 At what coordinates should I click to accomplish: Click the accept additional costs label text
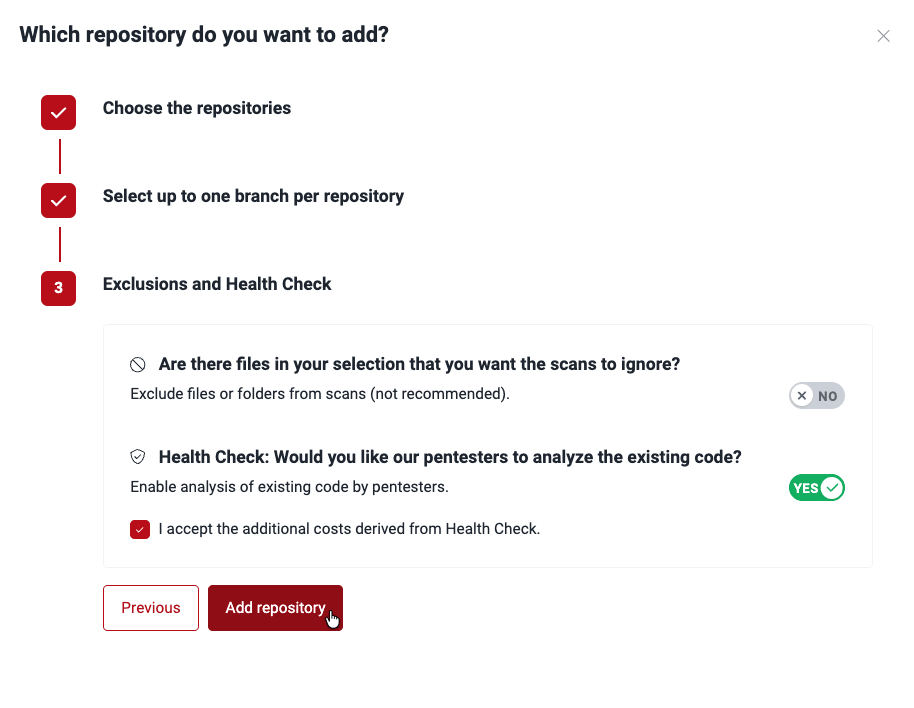click(349, 529)
